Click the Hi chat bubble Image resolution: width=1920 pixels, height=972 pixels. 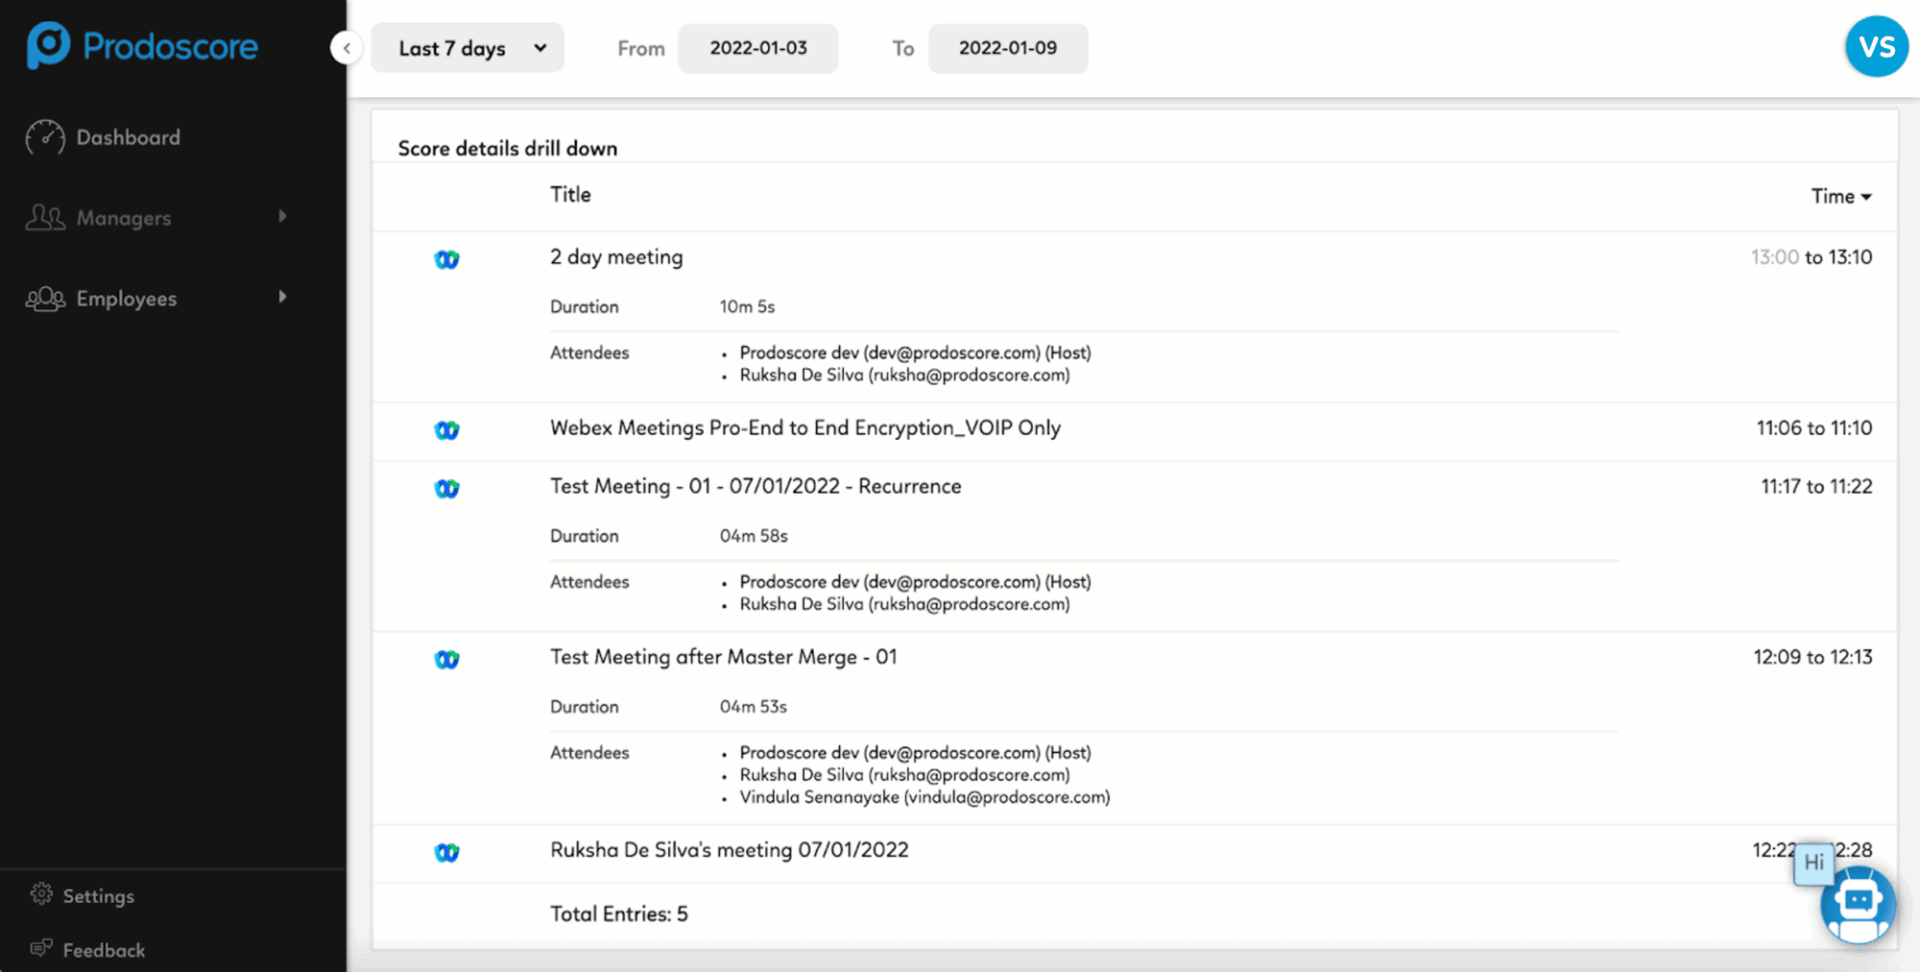[x=1813, y=863]
